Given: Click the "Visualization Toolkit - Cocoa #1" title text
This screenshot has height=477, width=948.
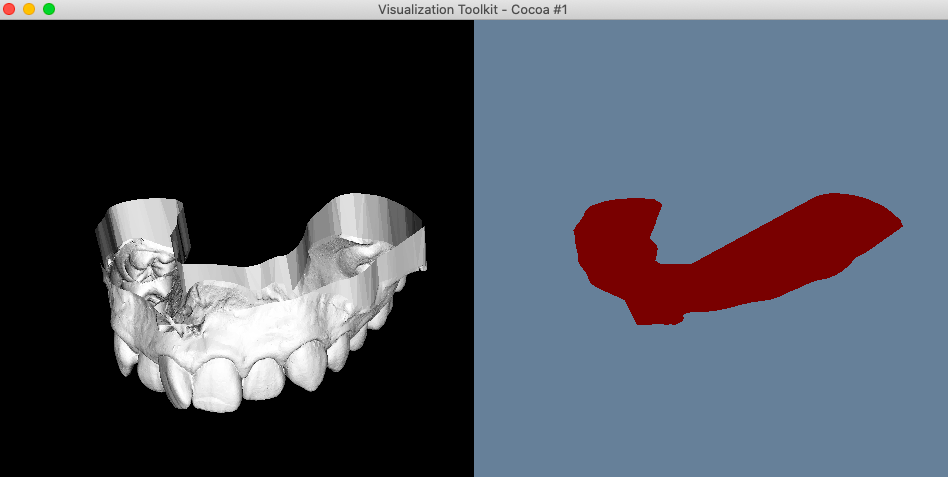Looking at the screenshot, I should pos(473,10).
